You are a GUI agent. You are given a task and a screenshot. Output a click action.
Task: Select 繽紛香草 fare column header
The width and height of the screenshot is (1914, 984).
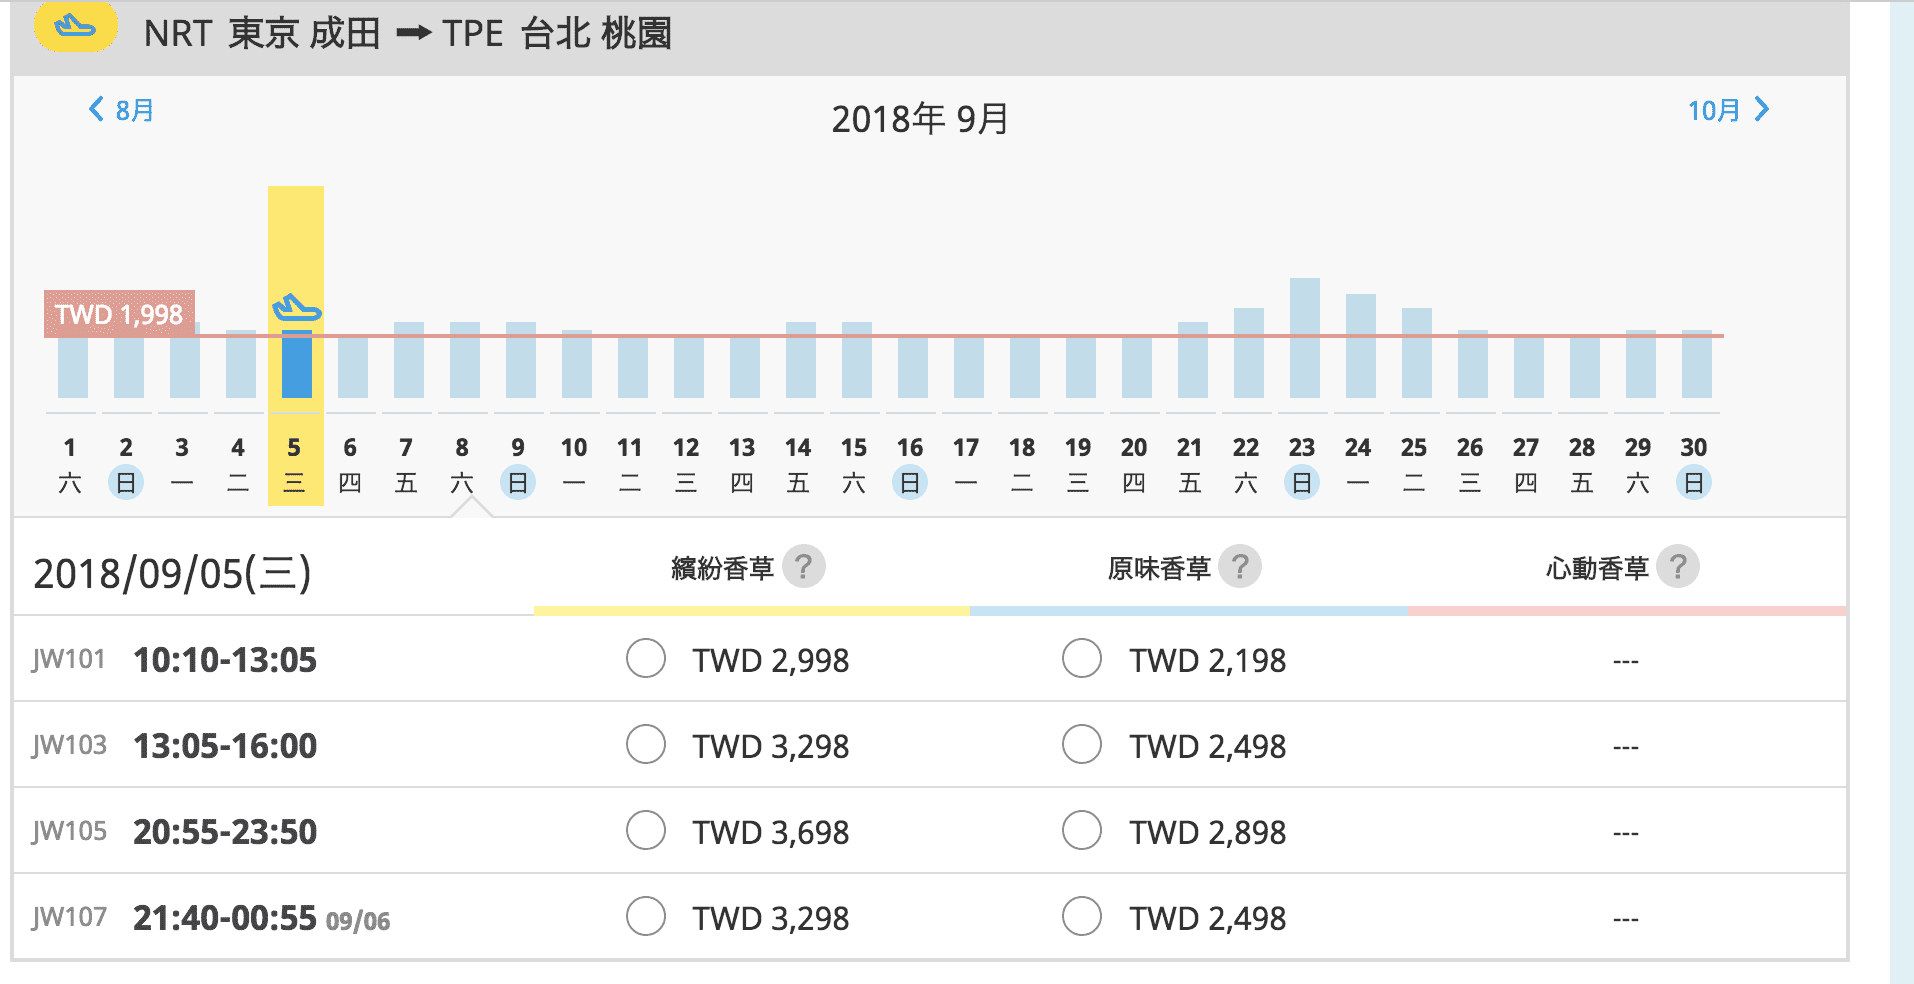723,569
